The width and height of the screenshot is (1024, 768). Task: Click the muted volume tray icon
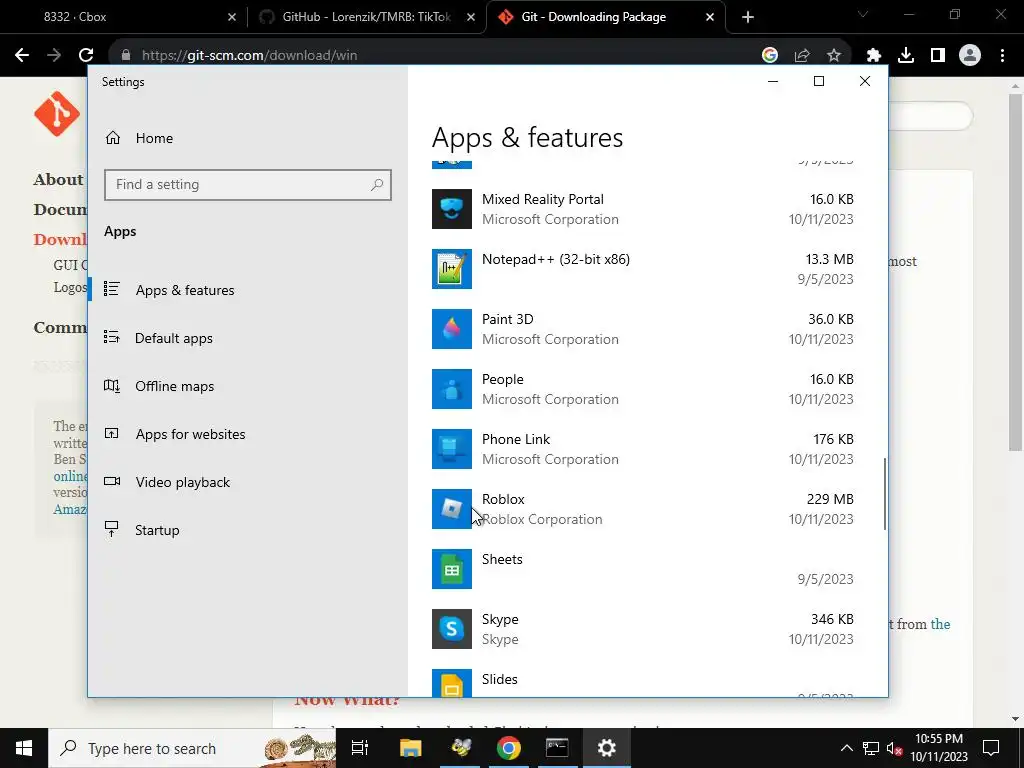pyautogui.click(x=894, y=748)
